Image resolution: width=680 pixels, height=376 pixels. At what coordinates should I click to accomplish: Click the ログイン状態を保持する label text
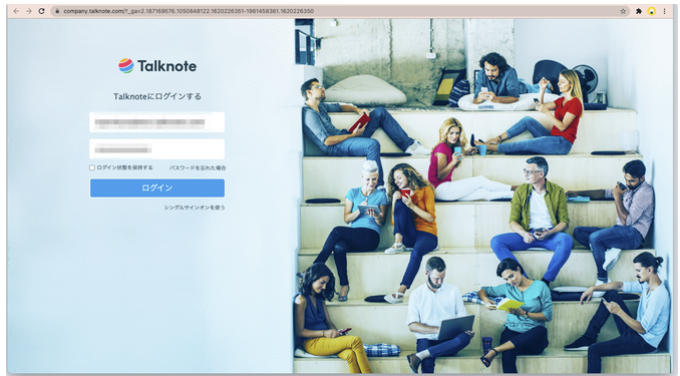pyautogui.click(x=124, y=167)
